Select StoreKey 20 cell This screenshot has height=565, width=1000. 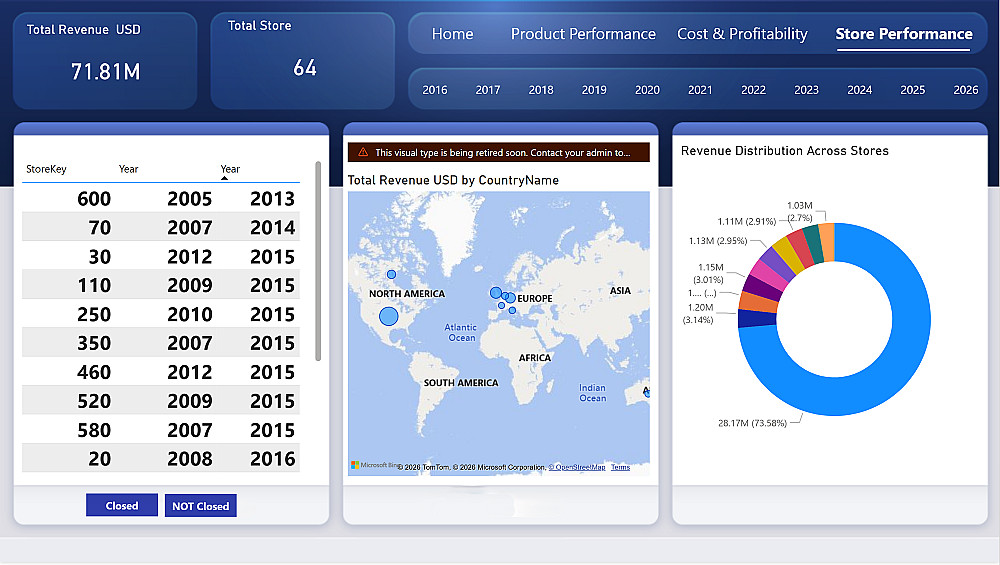99,459
